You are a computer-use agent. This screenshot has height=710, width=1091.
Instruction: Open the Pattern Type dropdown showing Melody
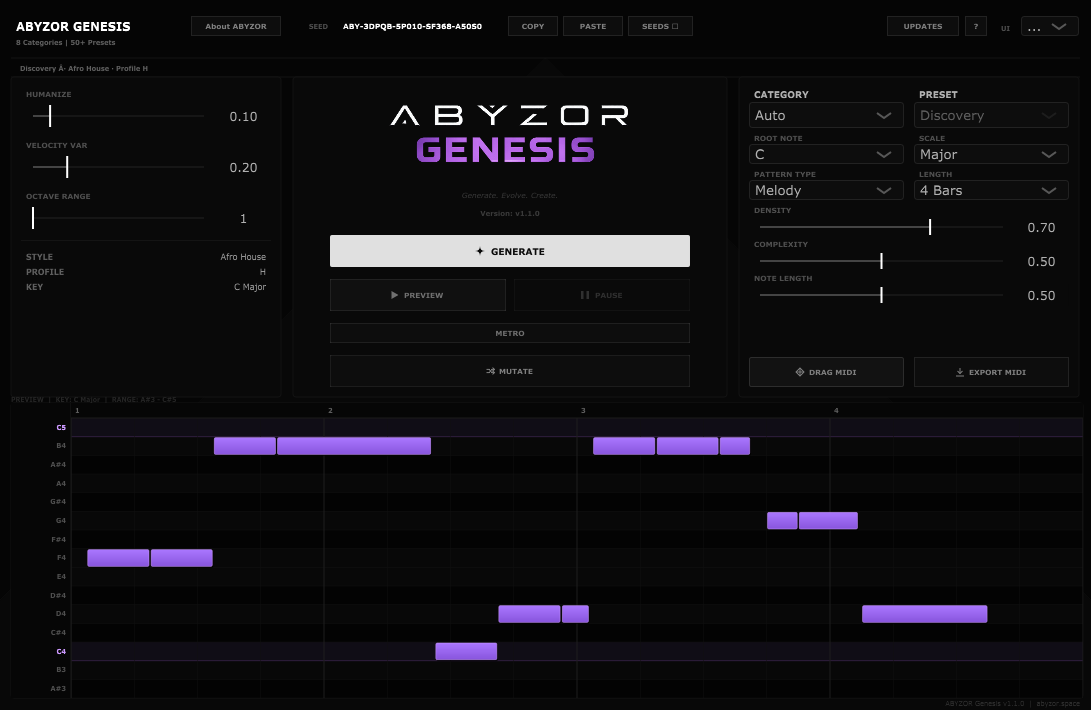click(x=826, y=190)
